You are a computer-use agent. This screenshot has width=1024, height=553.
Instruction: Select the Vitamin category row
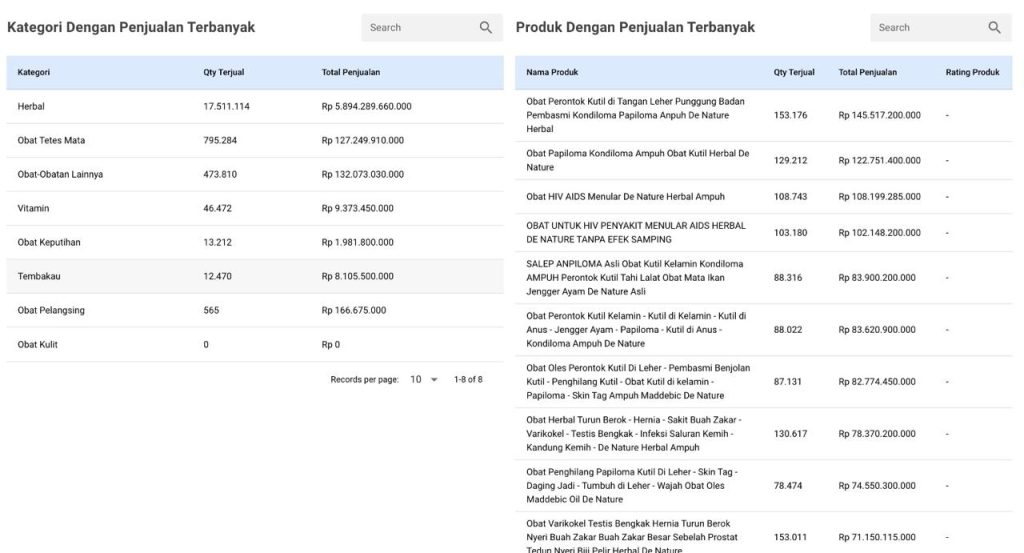click(x=255, y=208)
